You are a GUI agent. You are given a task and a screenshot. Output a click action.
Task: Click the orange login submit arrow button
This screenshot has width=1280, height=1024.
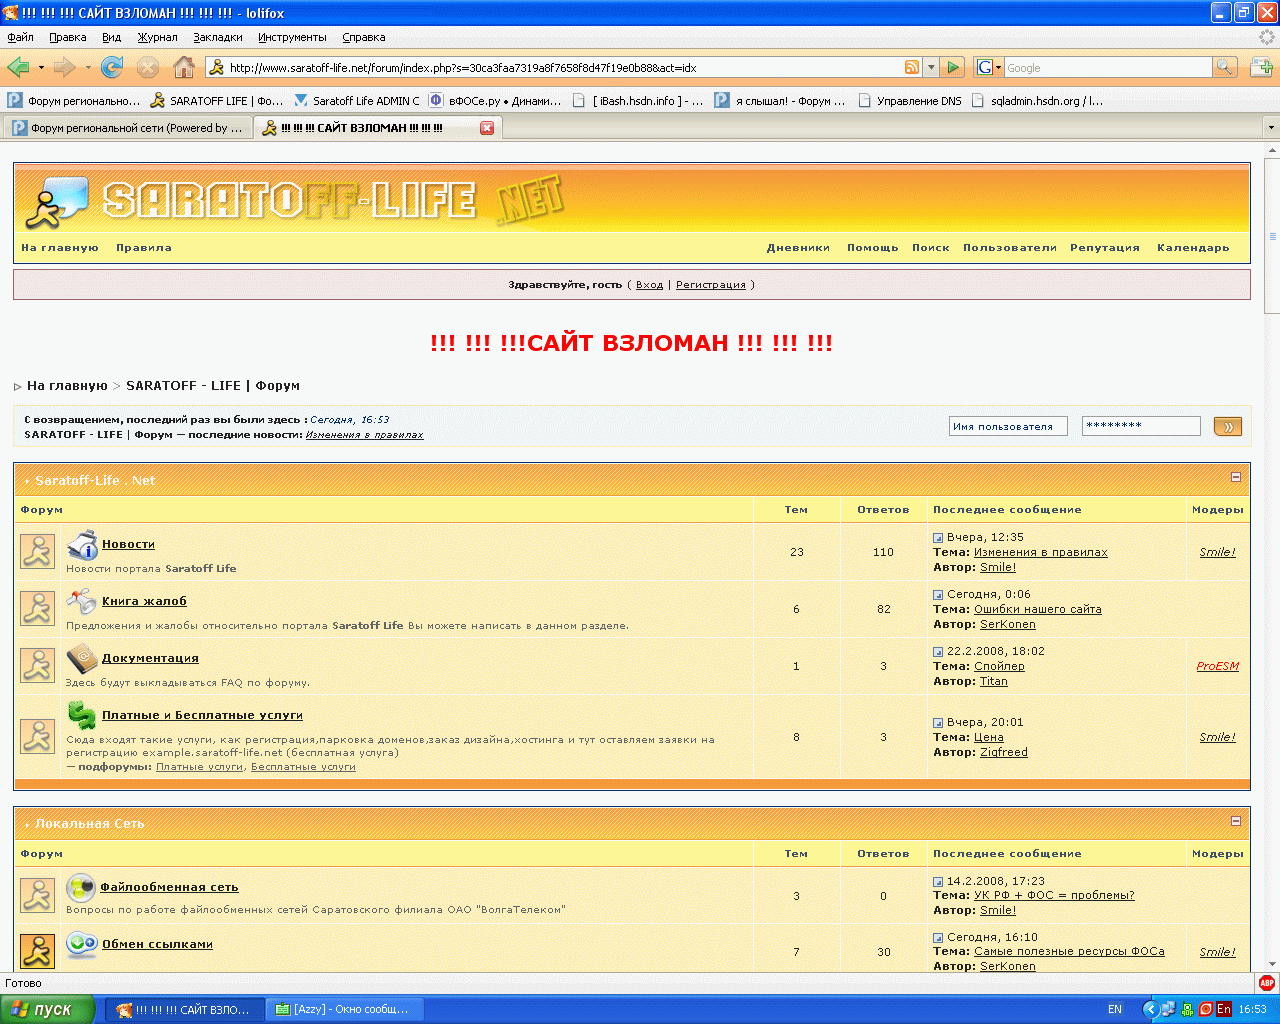(x=1227, y=427)
